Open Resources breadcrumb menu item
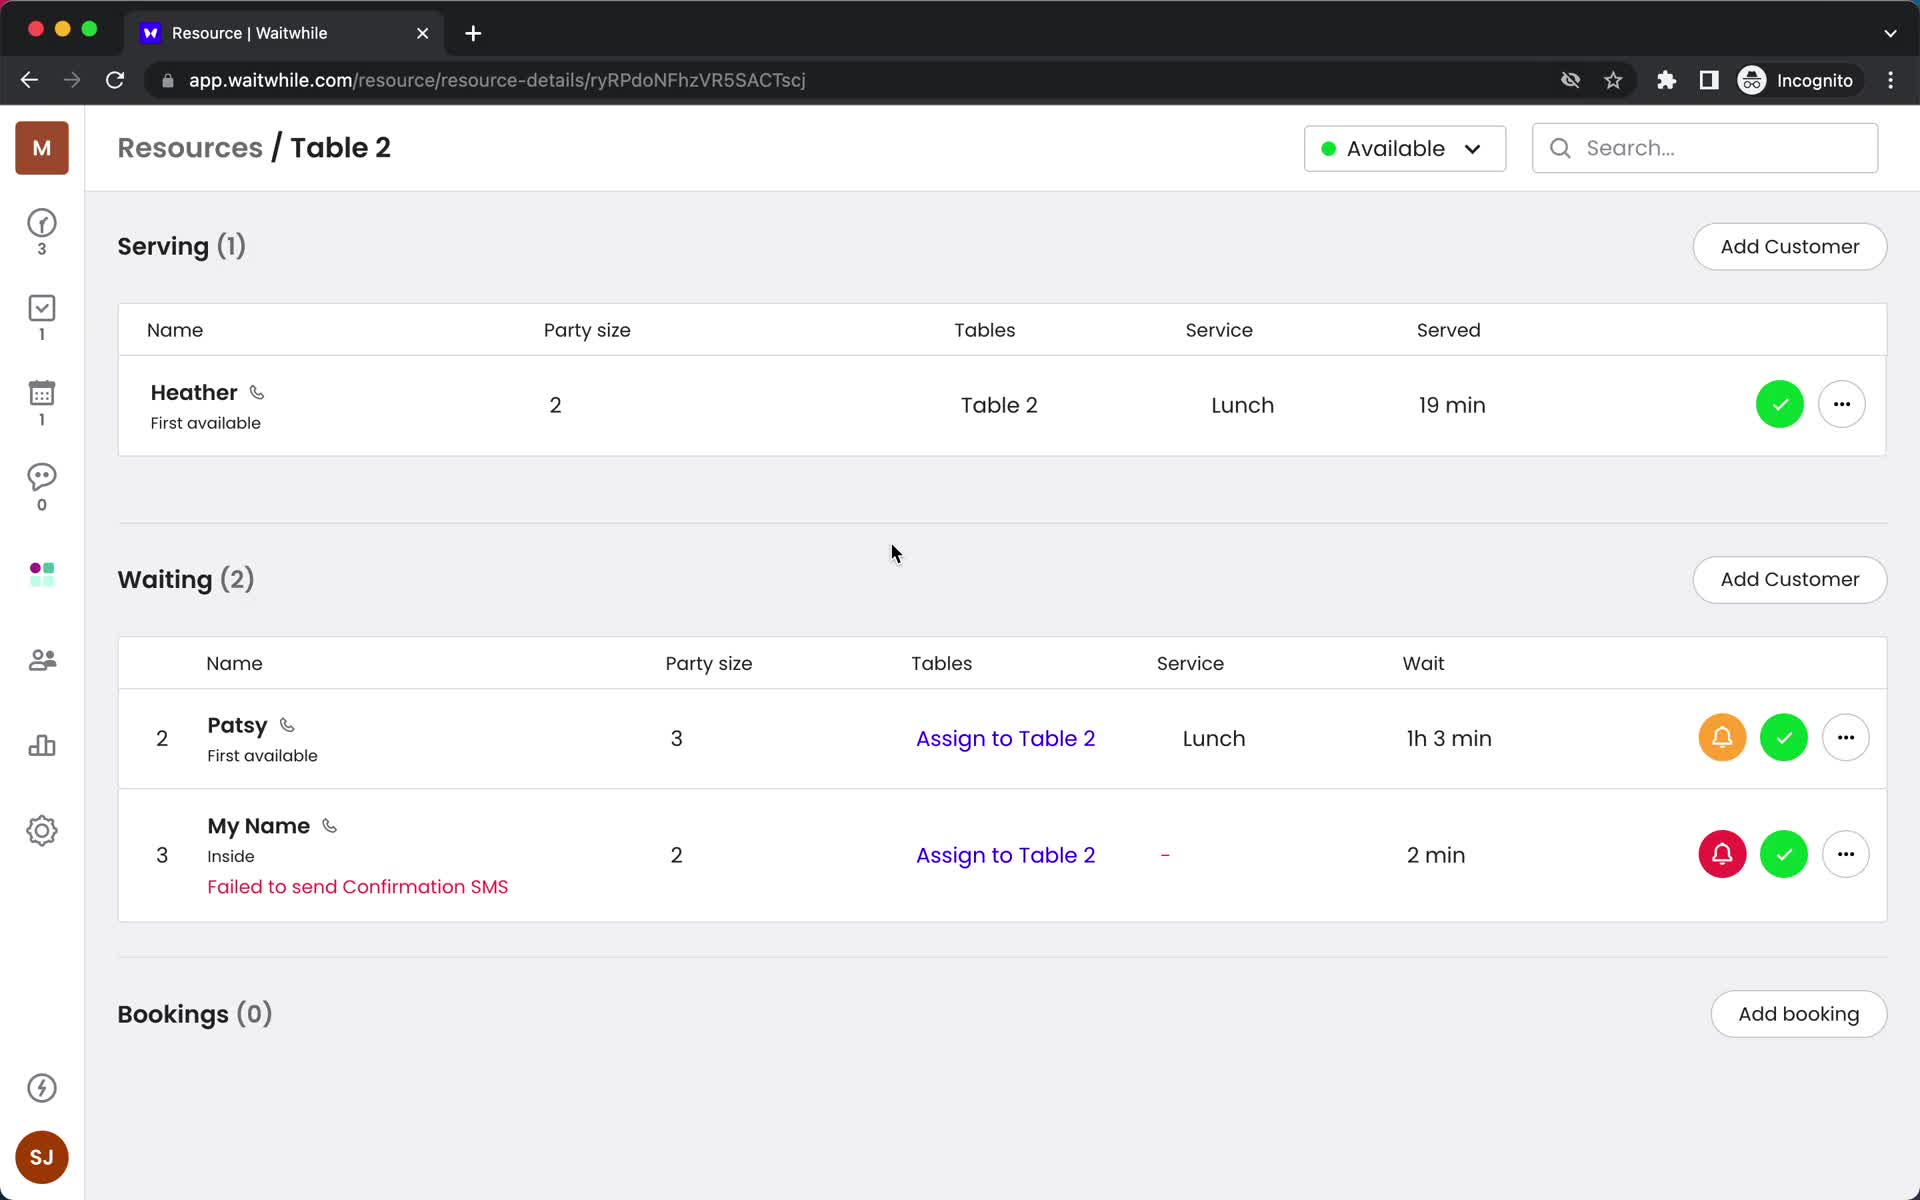 [189, 147]
